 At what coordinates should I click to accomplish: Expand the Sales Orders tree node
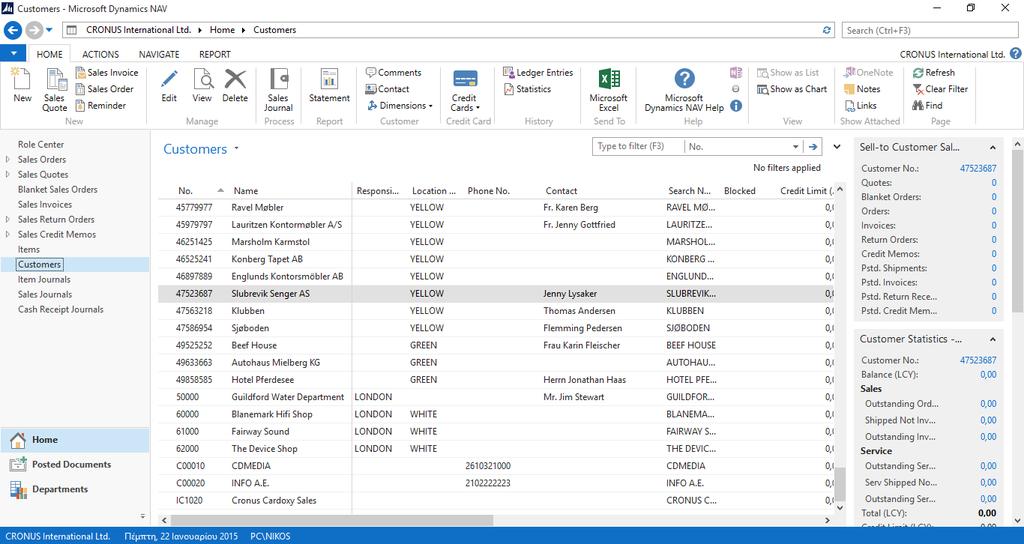(x=8, y=159)
